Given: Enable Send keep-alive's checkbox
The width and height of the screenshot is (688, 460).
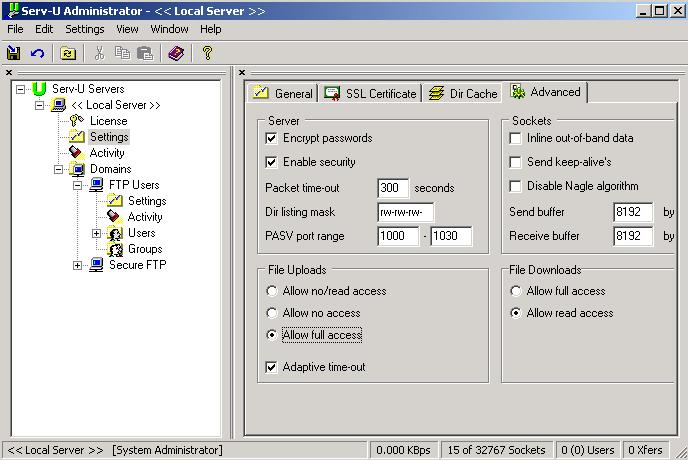Looking at the screenshot, I should 515,162.
